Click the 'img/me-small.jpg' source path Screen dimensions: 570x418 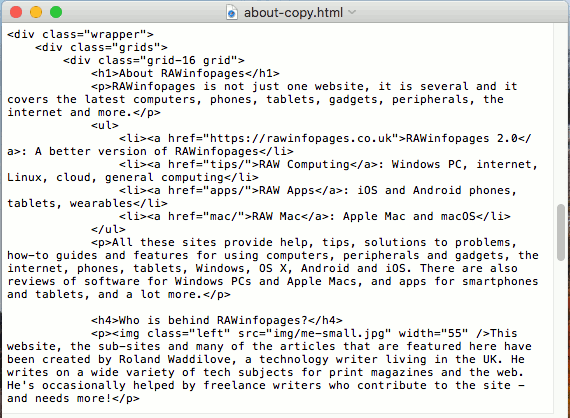[329, 334]
